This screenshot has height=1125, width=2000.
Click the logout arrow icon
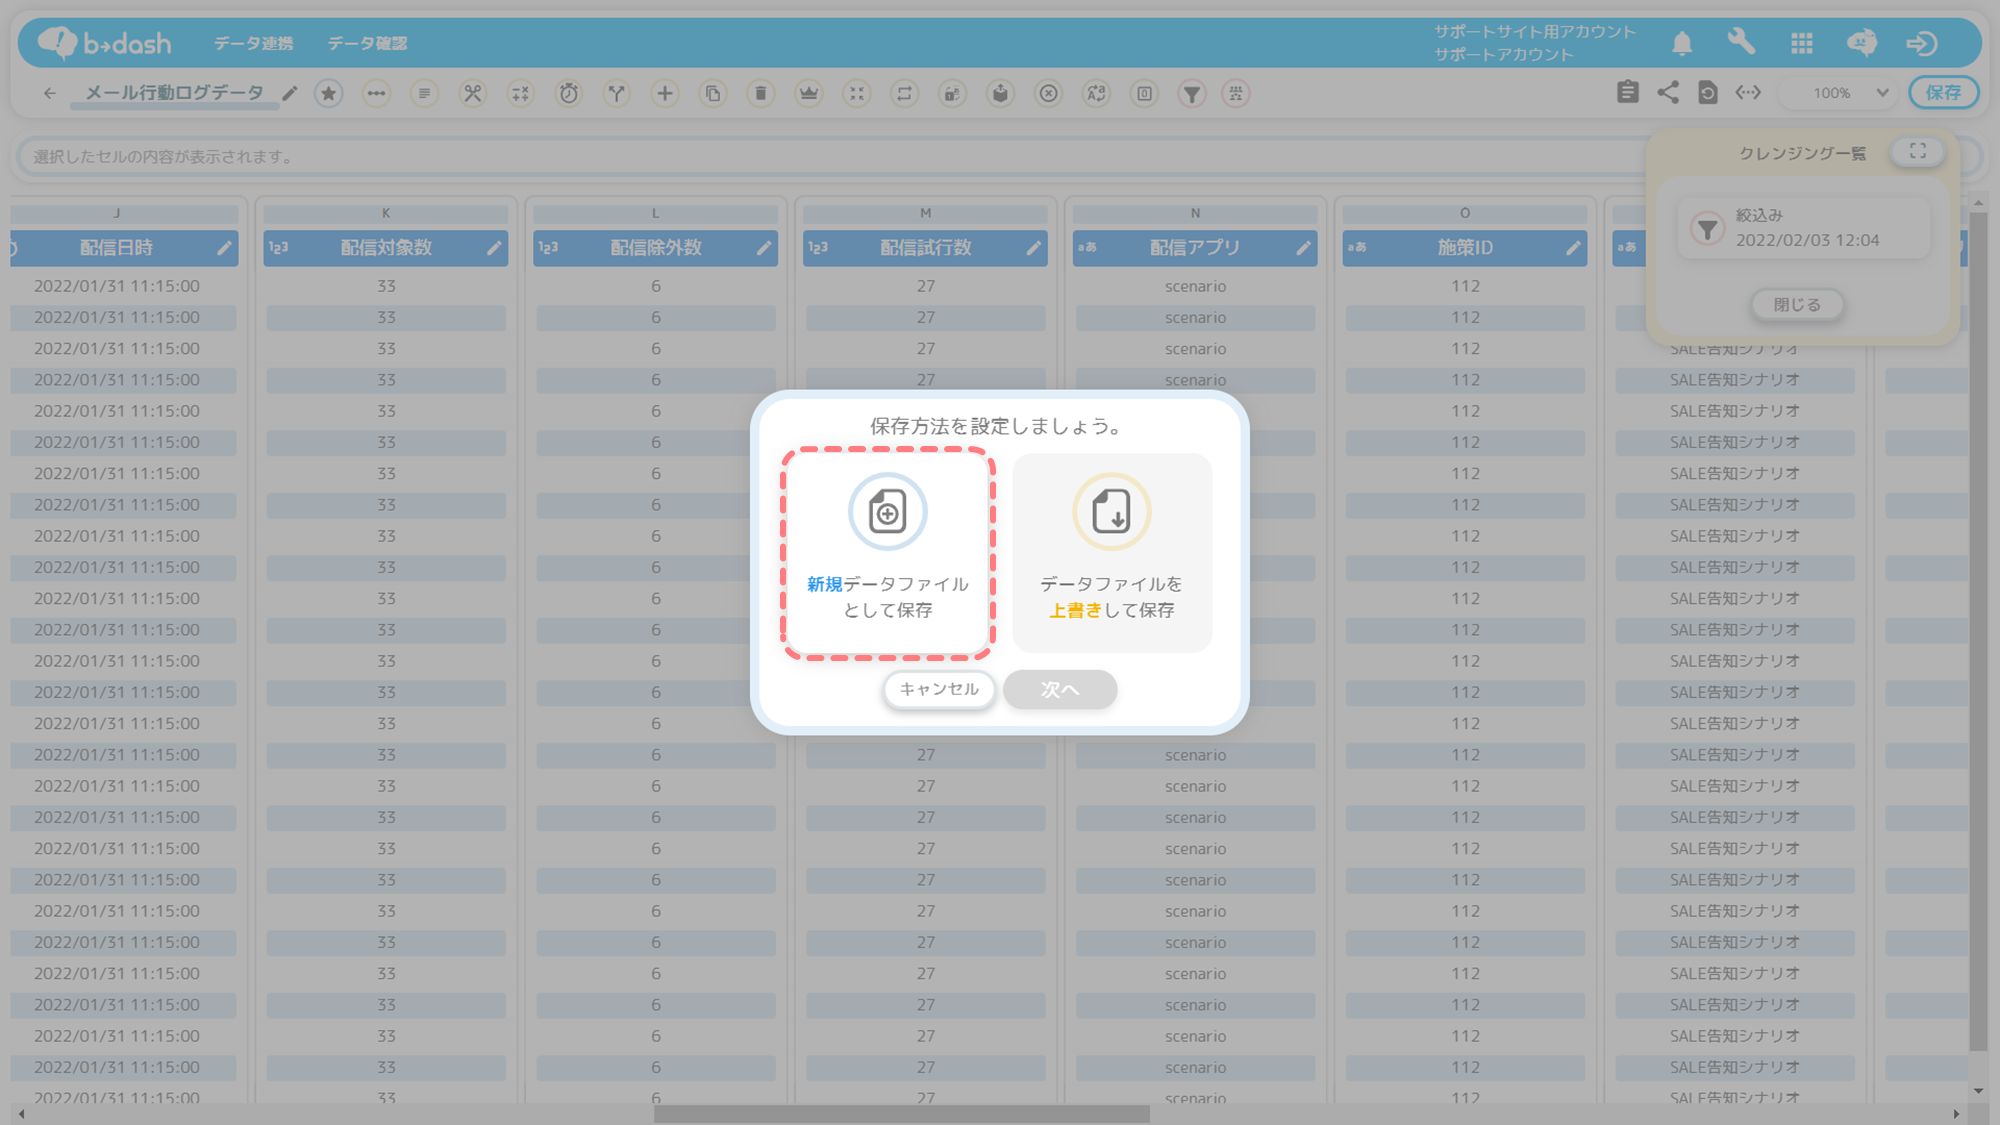(1921, 43)
